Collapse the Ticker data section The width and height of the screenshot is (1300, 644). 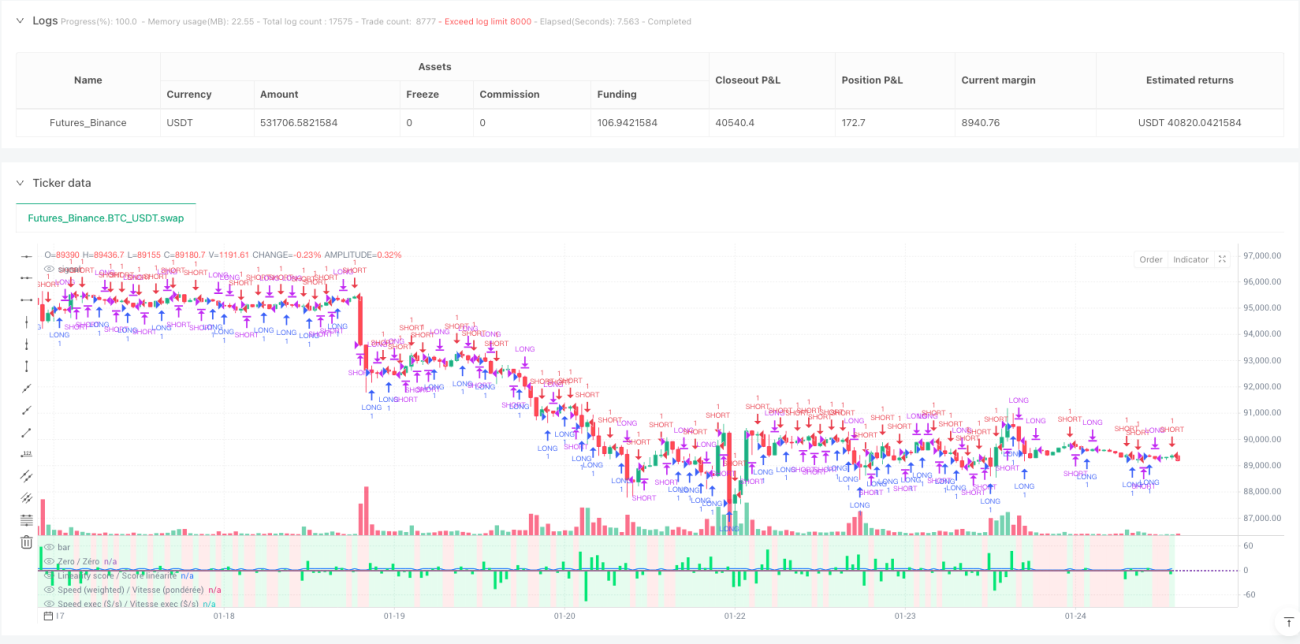[19, 182]
